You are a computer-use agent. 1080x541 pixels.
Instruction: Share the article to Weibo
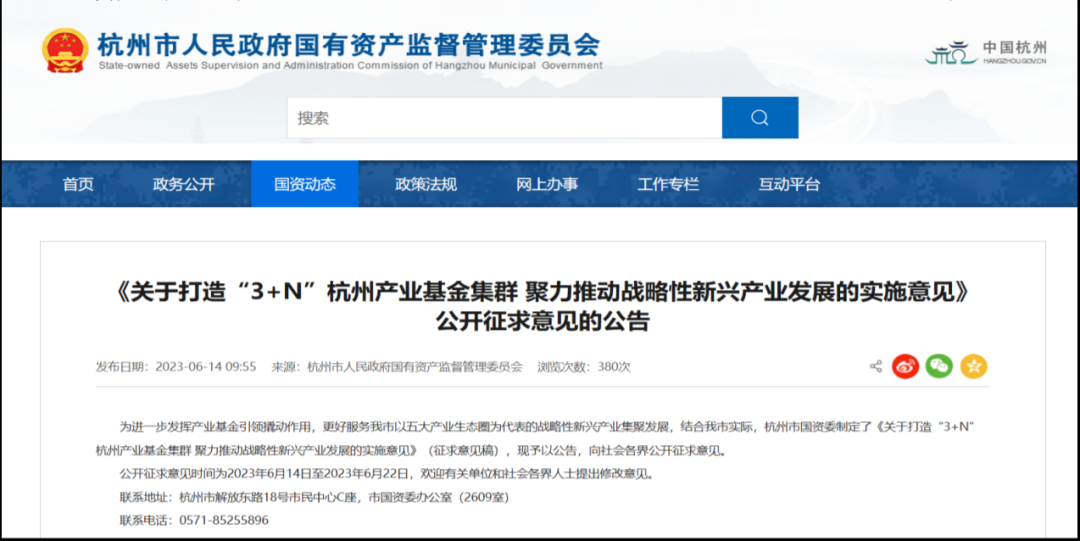pos(905,366)
